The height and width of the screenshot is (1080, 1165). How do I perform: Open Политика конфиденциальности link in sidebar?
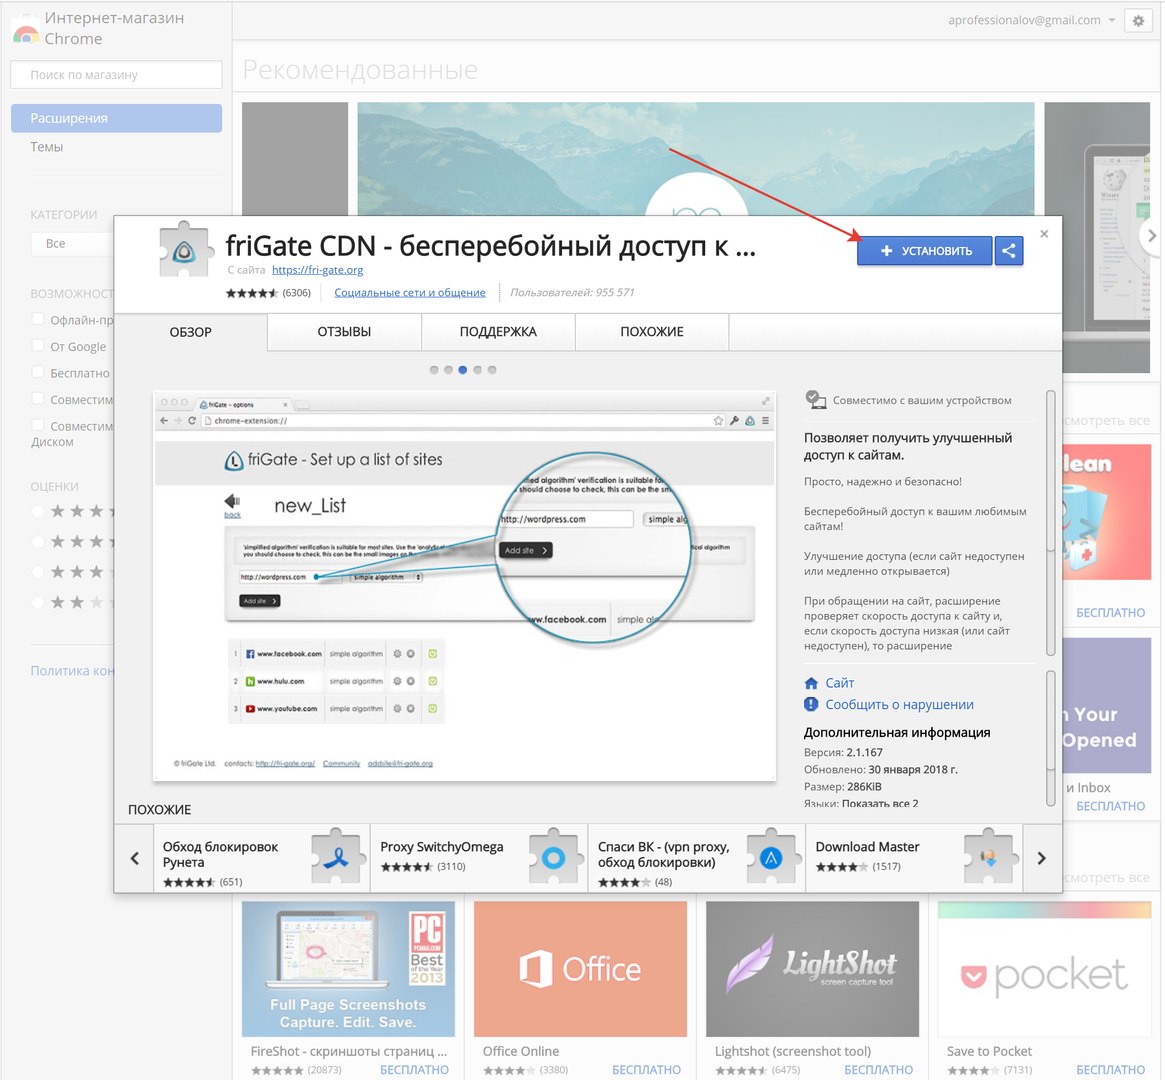point(72,671)
